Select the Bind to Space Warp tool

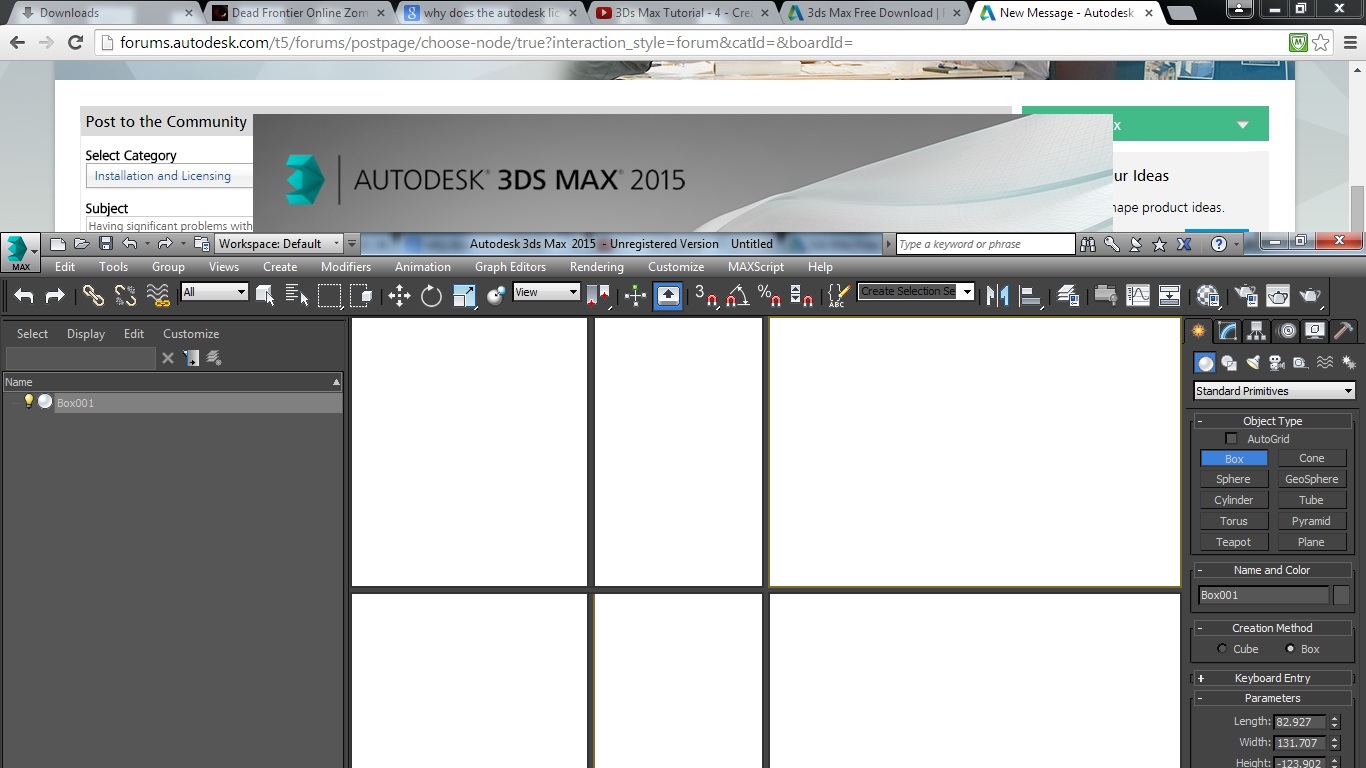coord(158,295)
